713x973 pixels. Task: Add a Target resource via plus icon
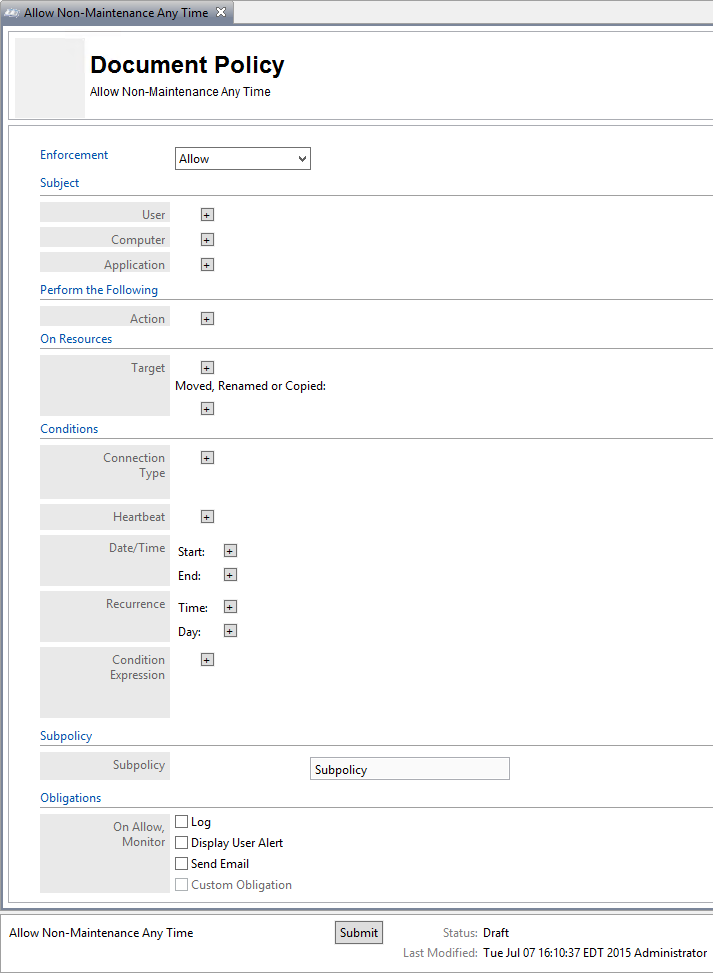click(x=207, y=368)
